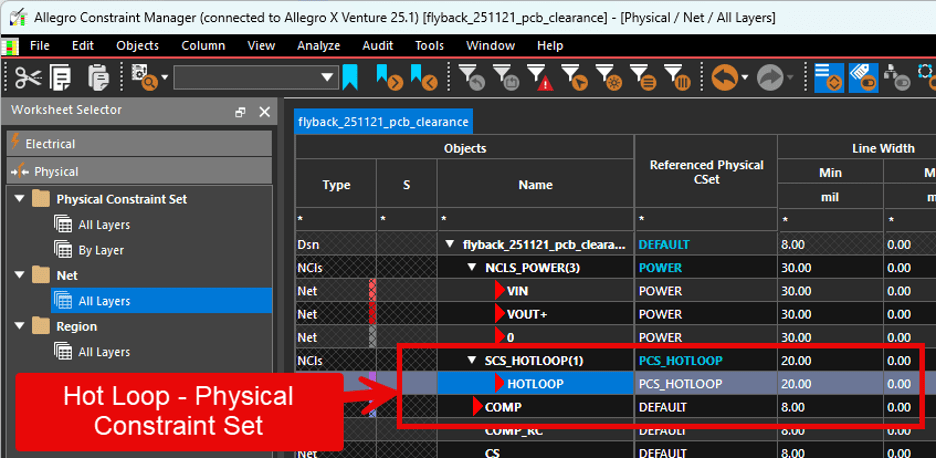Open the Window menu
936x458 pixels.
tap(490, 45)
